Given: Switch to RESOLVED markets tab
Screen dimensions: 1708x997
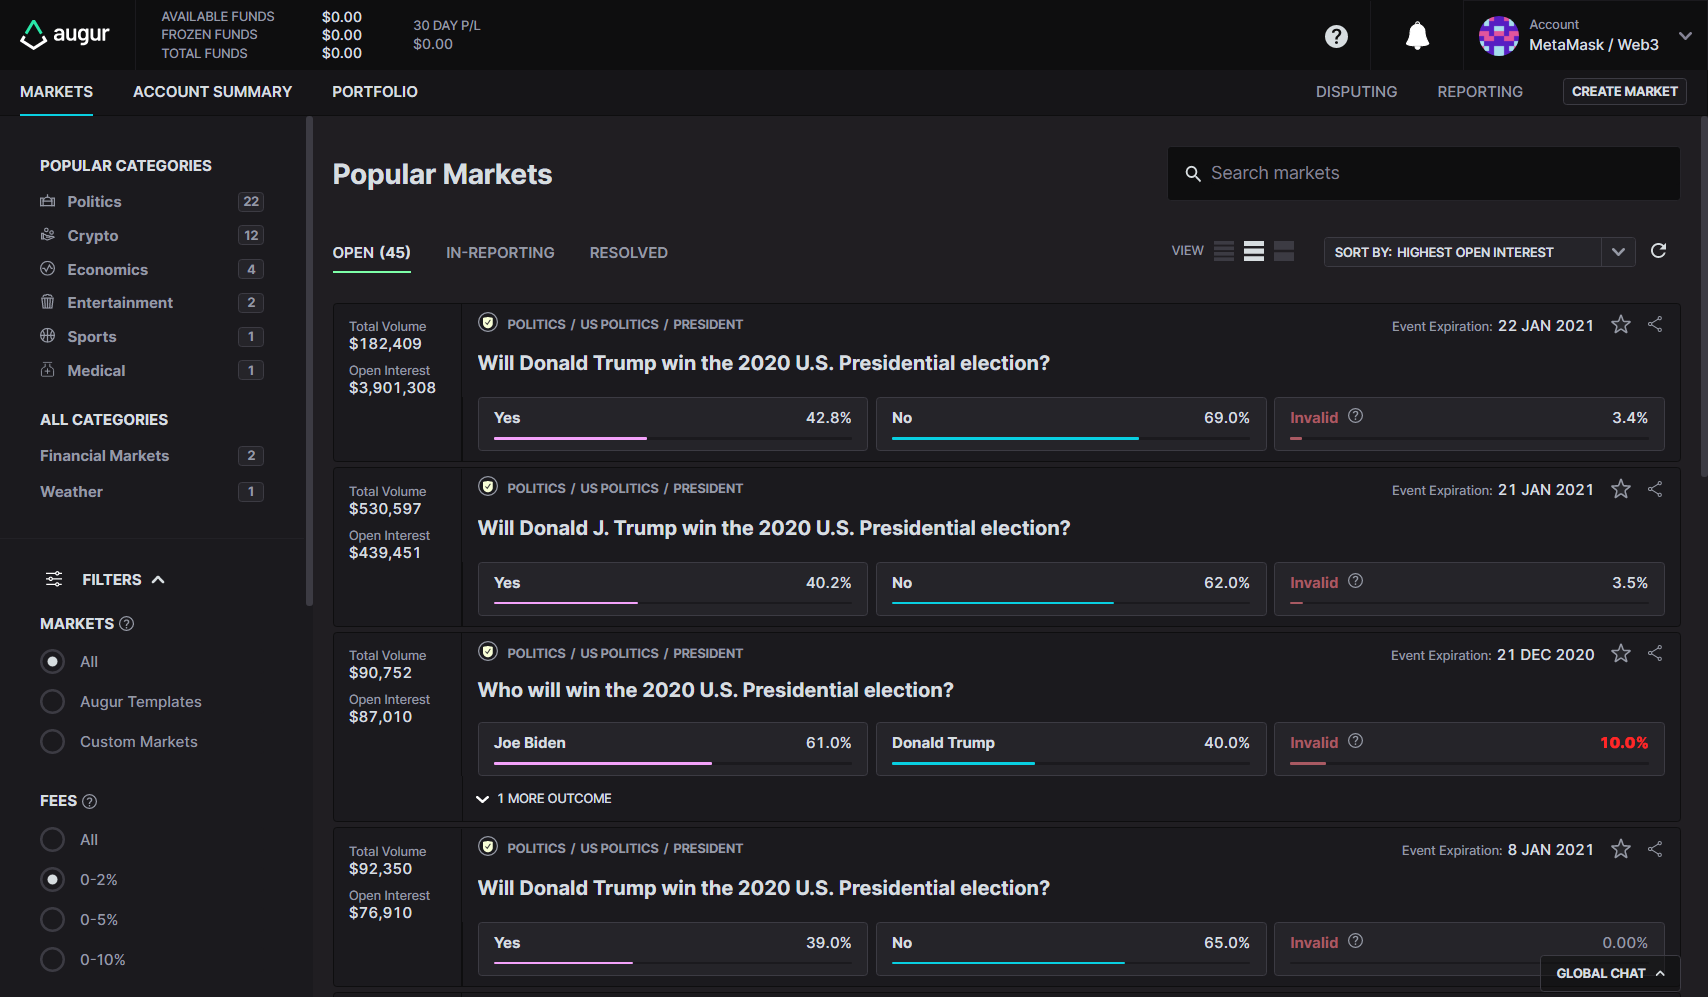Looking at the screenshot, I should (628, 253).
